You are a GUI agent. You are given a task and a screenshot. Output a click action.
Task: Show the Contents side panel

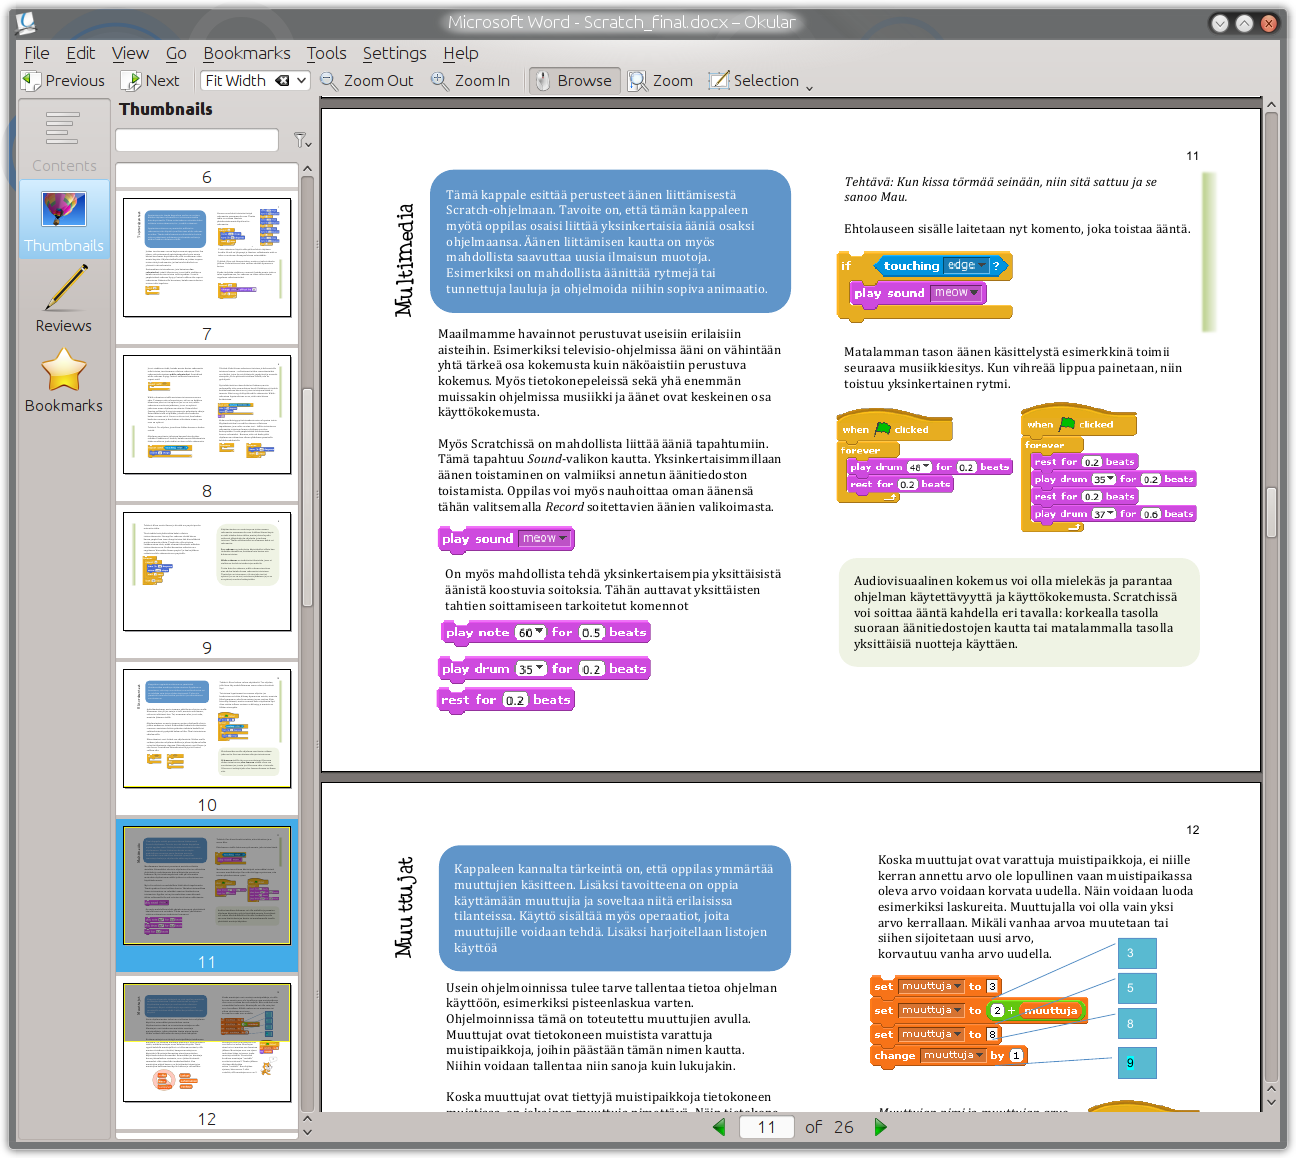[x=64, y=140]
